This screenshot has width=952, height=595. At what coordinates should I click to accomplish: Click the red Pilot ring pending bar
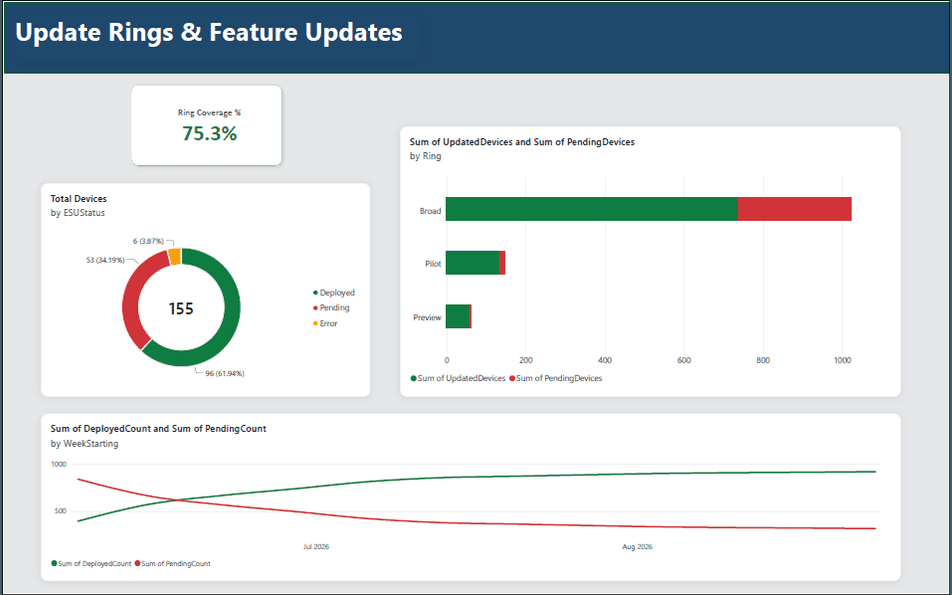pyautogui.click(x=502, y=263)
